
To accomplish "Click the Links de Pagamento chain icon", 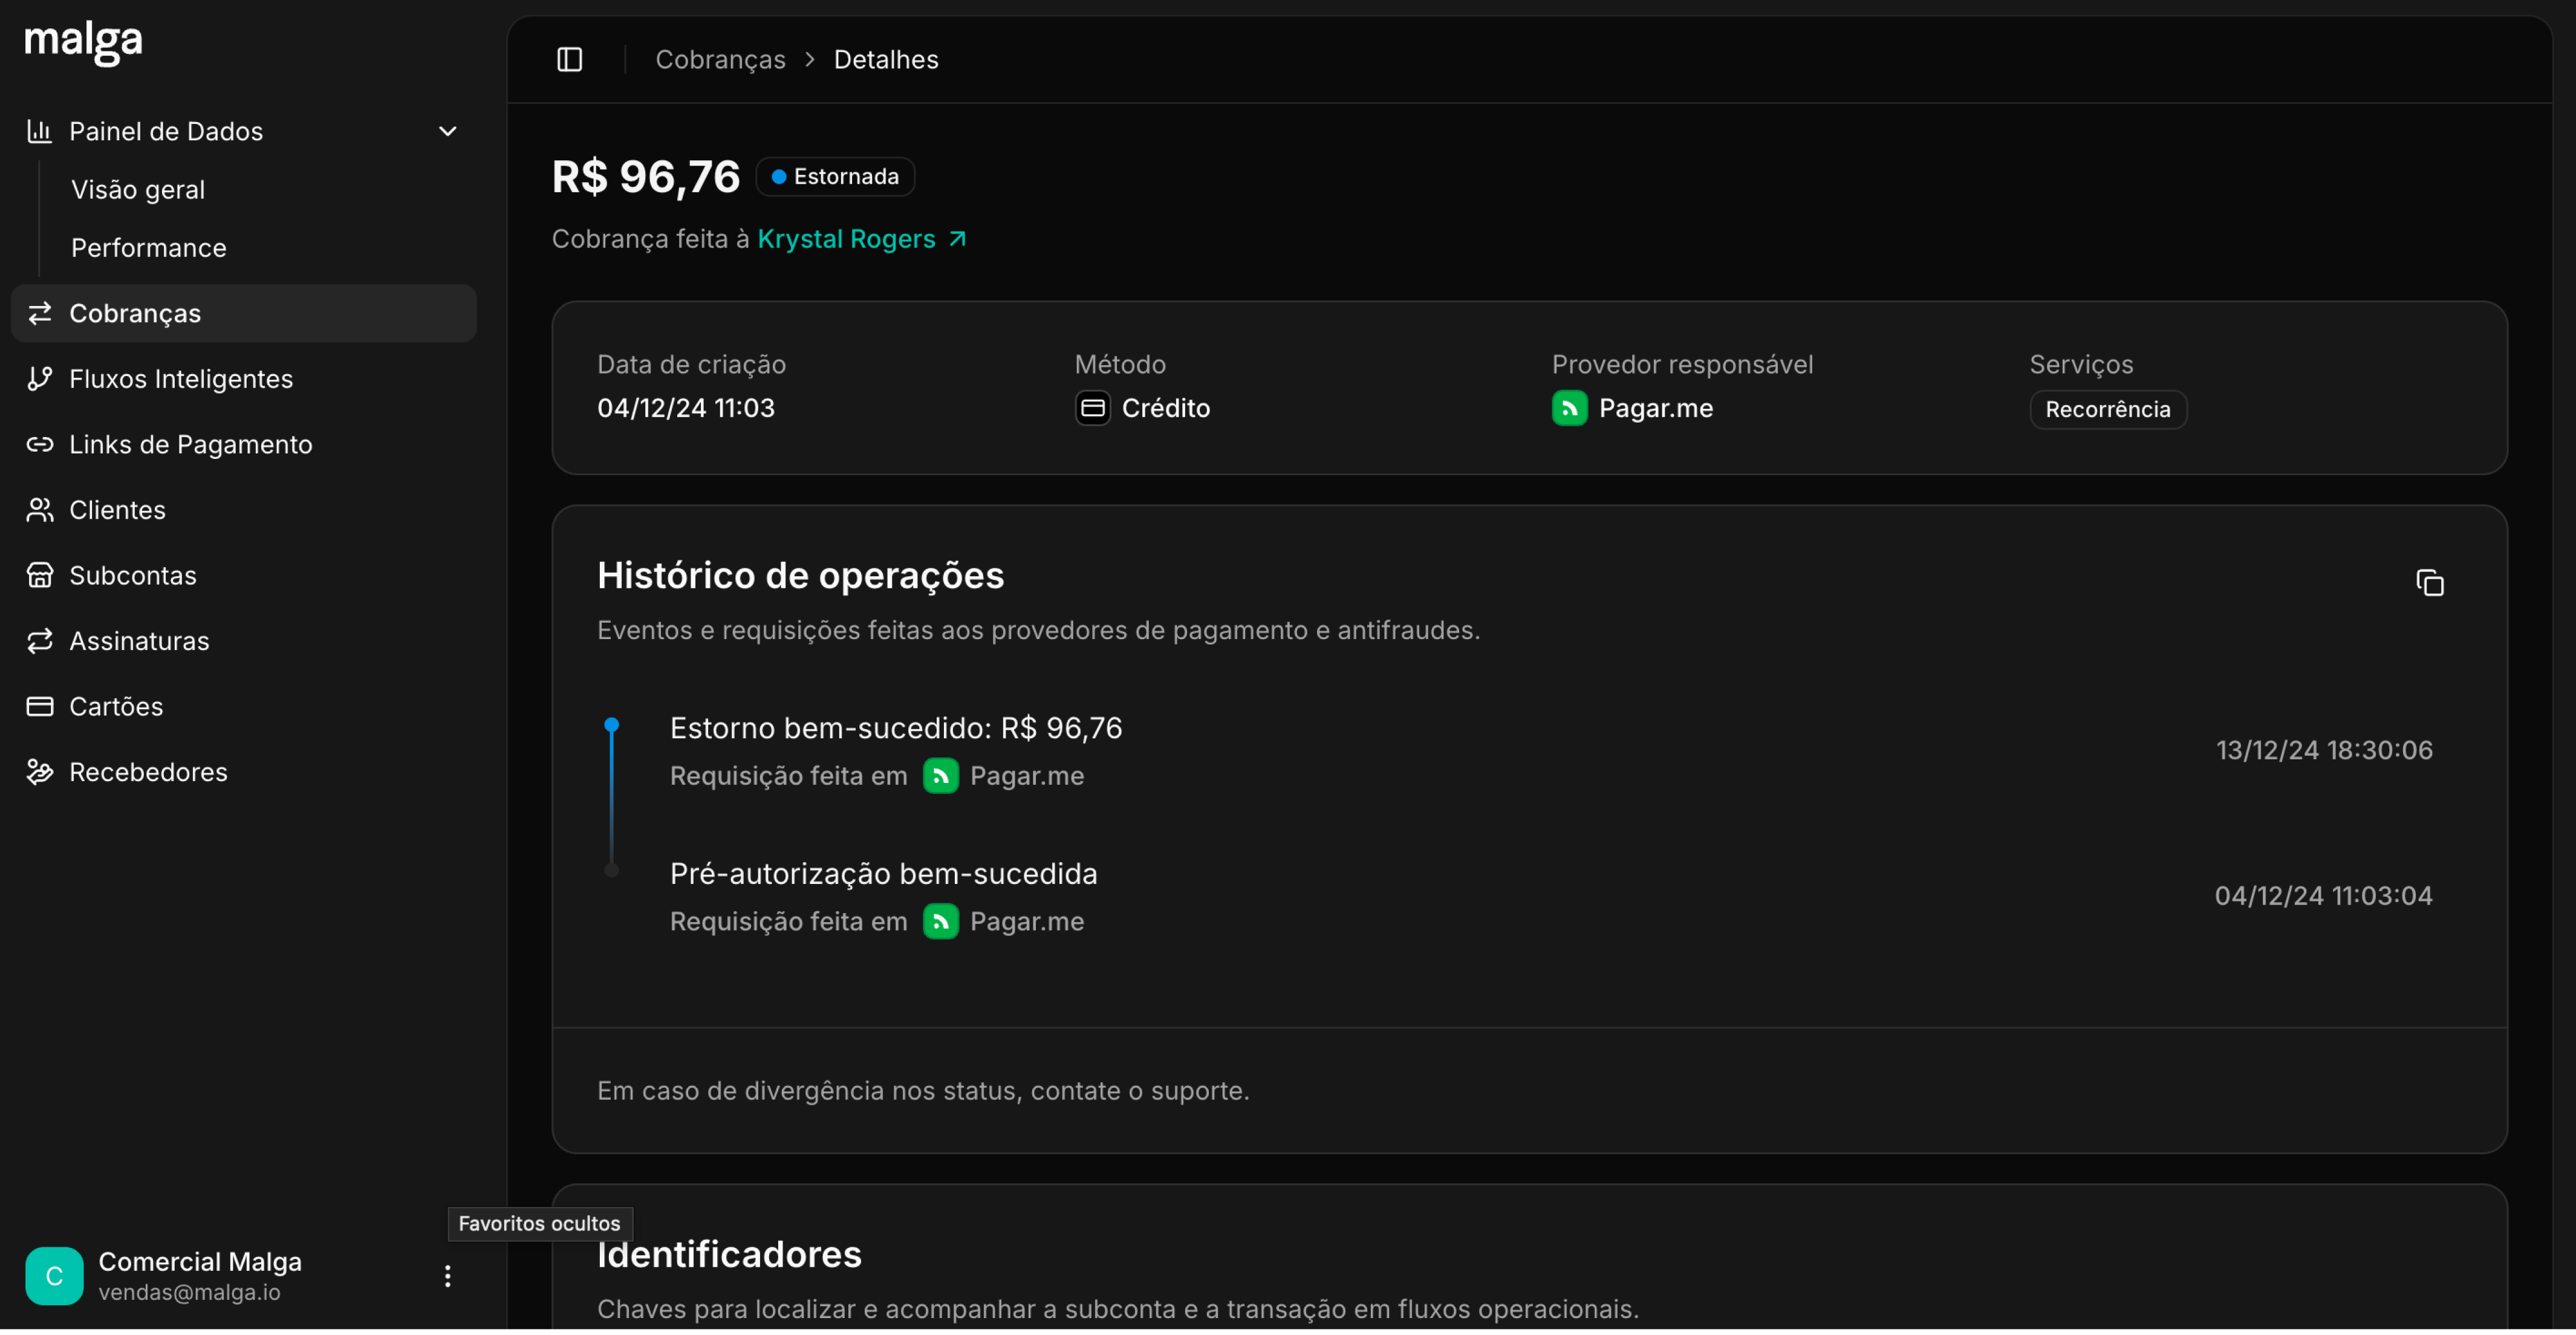I will coord(39,445).
